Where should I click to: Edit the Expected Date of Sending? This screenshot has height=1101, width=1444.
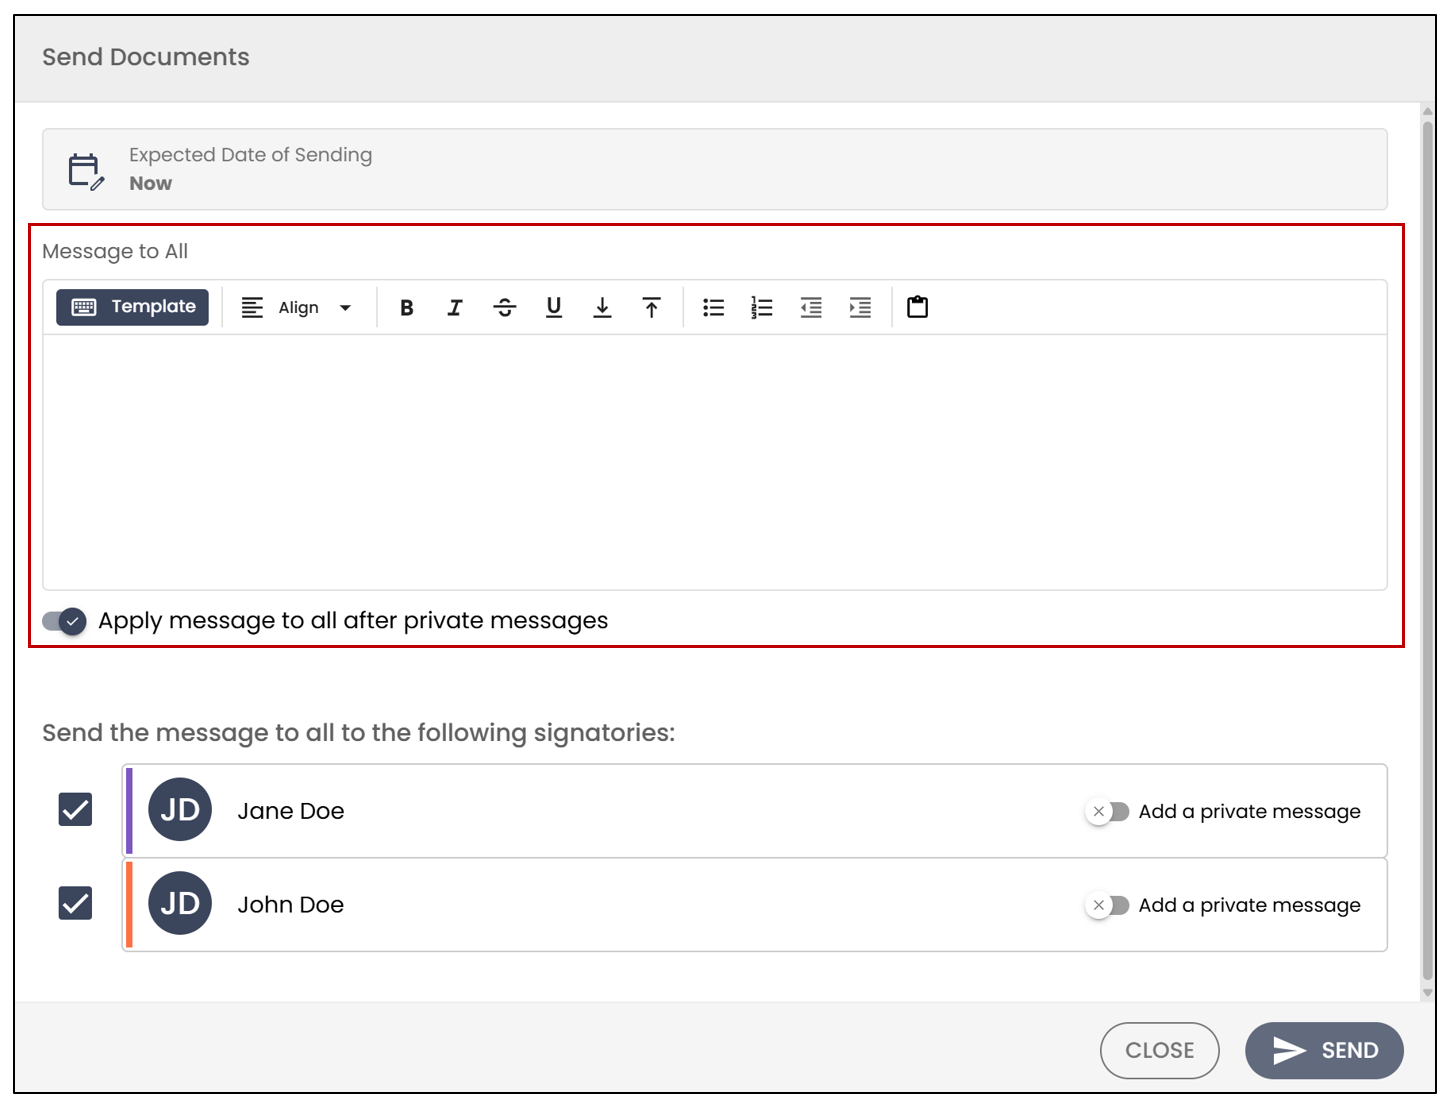click(715, 169)
